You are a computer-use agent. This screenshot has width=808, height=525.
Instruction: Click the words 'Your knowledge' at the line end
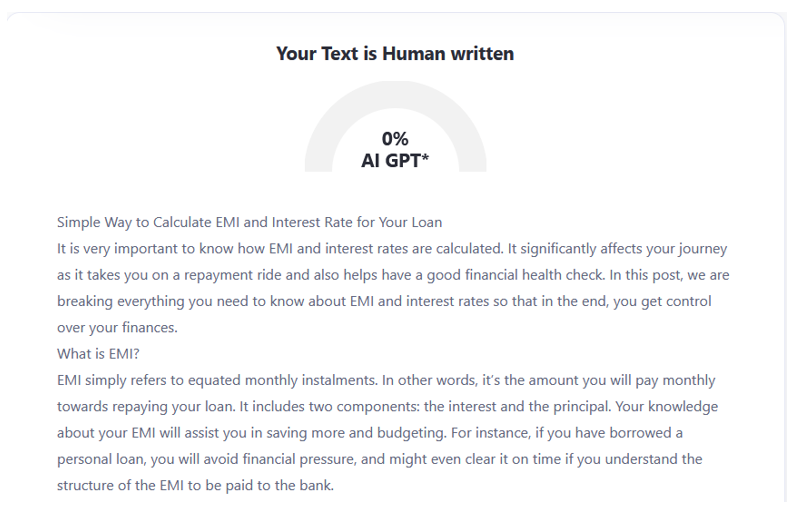coord(666,407)
